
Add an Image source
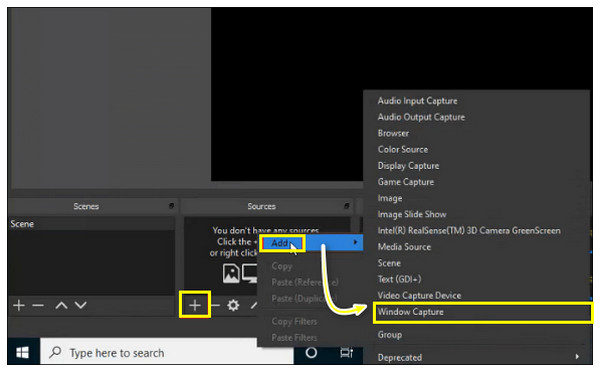point(390,198)
